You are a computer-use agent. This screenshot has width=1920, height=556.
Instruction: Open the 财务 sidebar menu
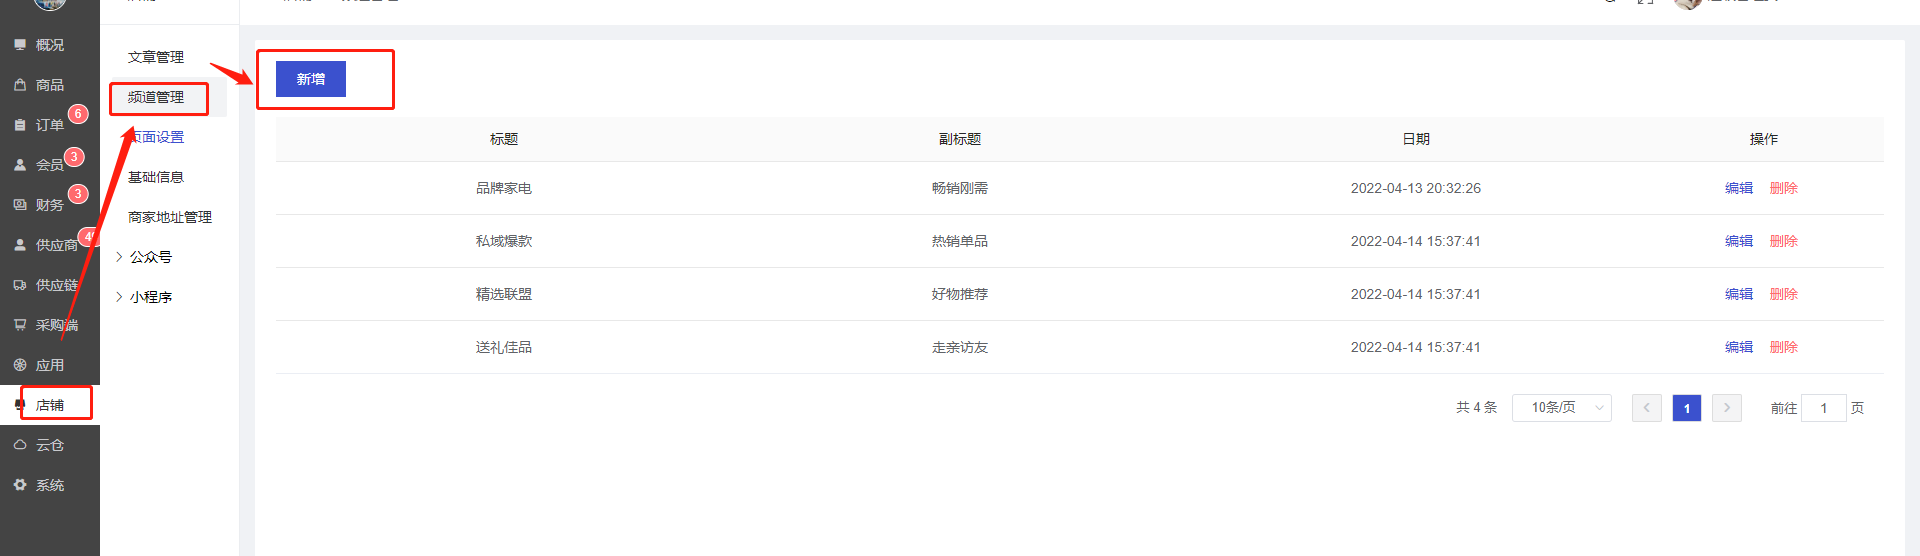pos(50,205)
